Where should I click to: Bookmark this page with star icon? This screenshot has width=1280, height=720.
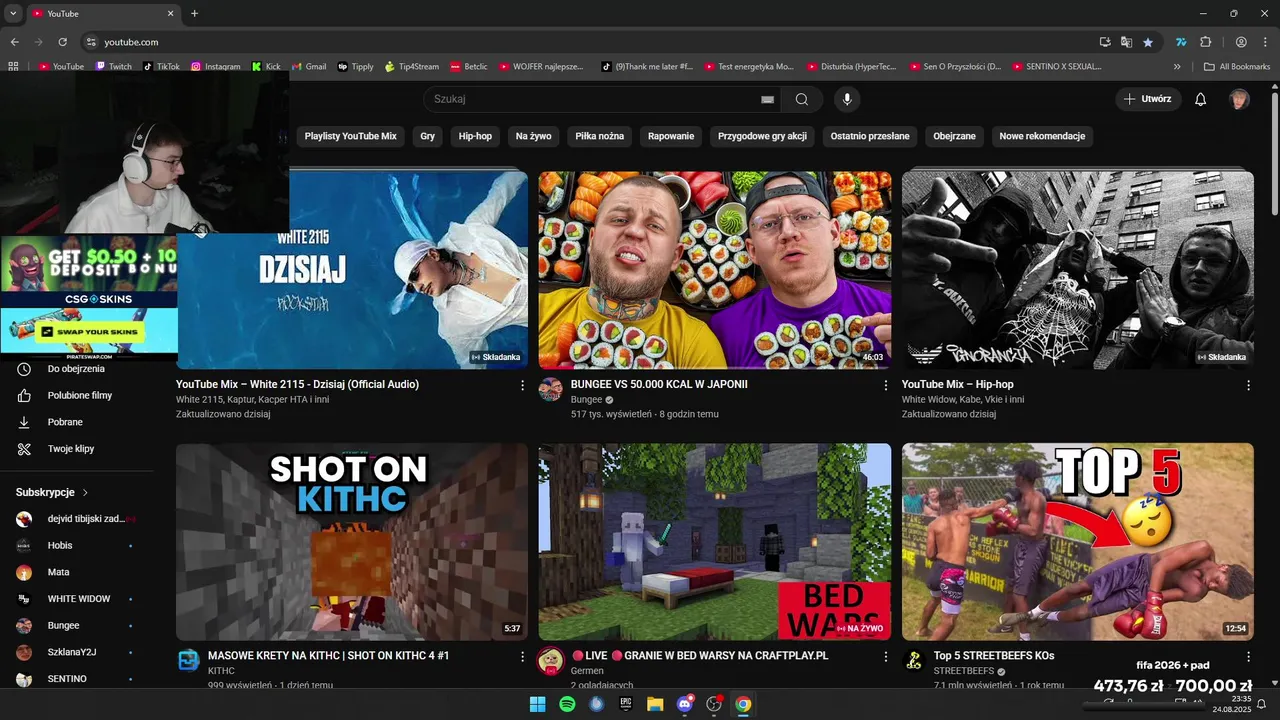[1148, 42]
